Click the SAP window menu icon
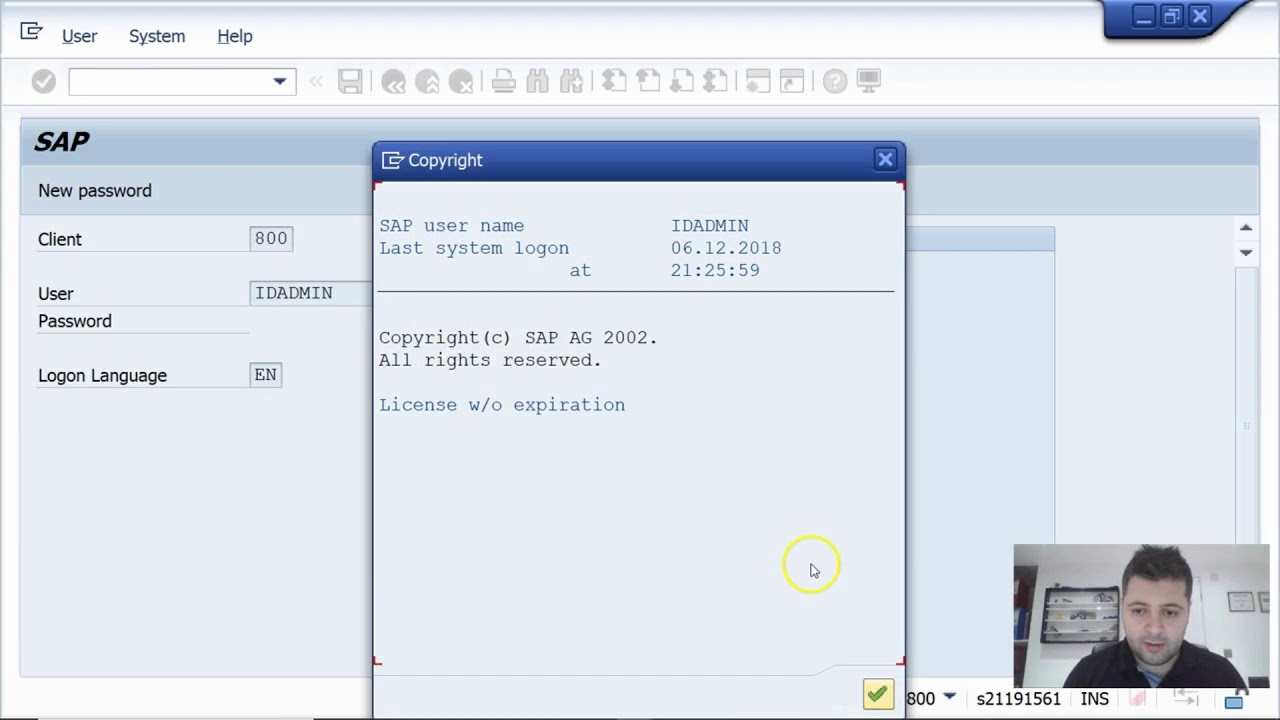The height and width of the screenshot is (720, 1280). [31, 32]
